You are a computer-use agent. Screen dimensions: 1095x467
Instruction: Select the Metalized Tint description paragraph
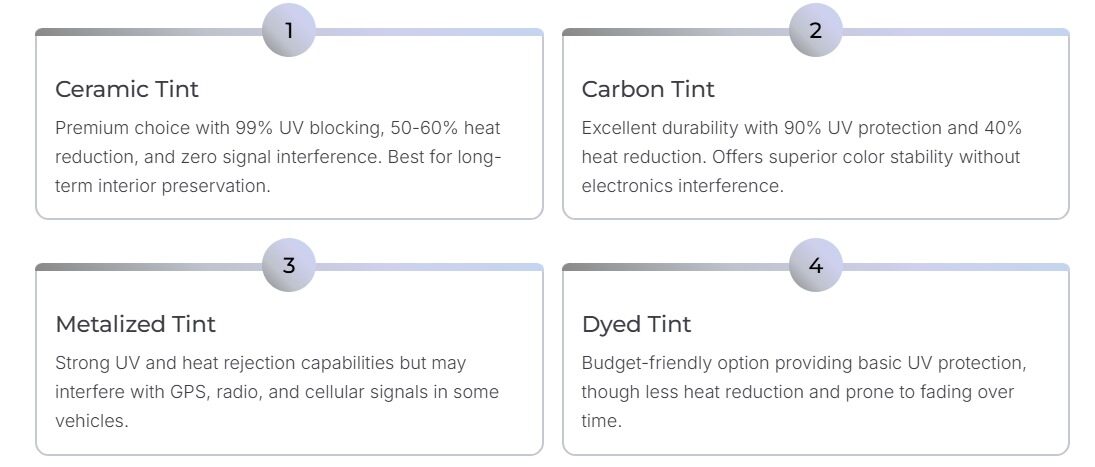coord(277,392)
